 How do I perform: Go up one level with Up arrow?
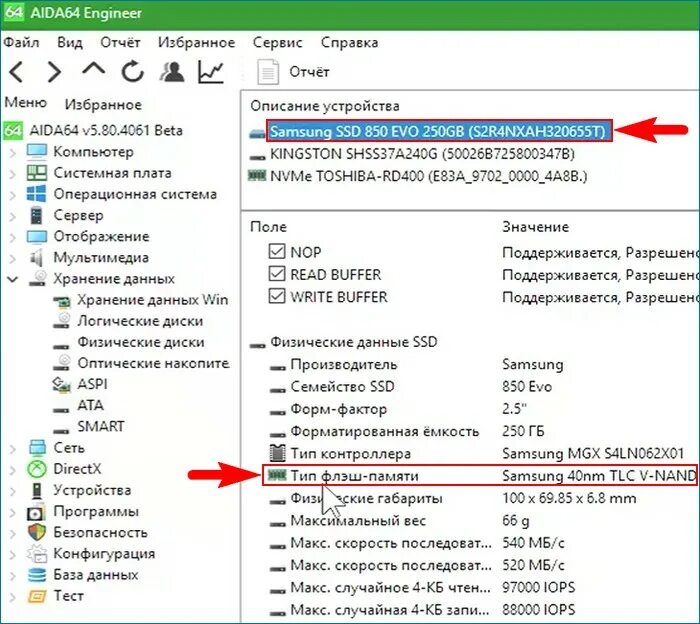pos(94,70)
